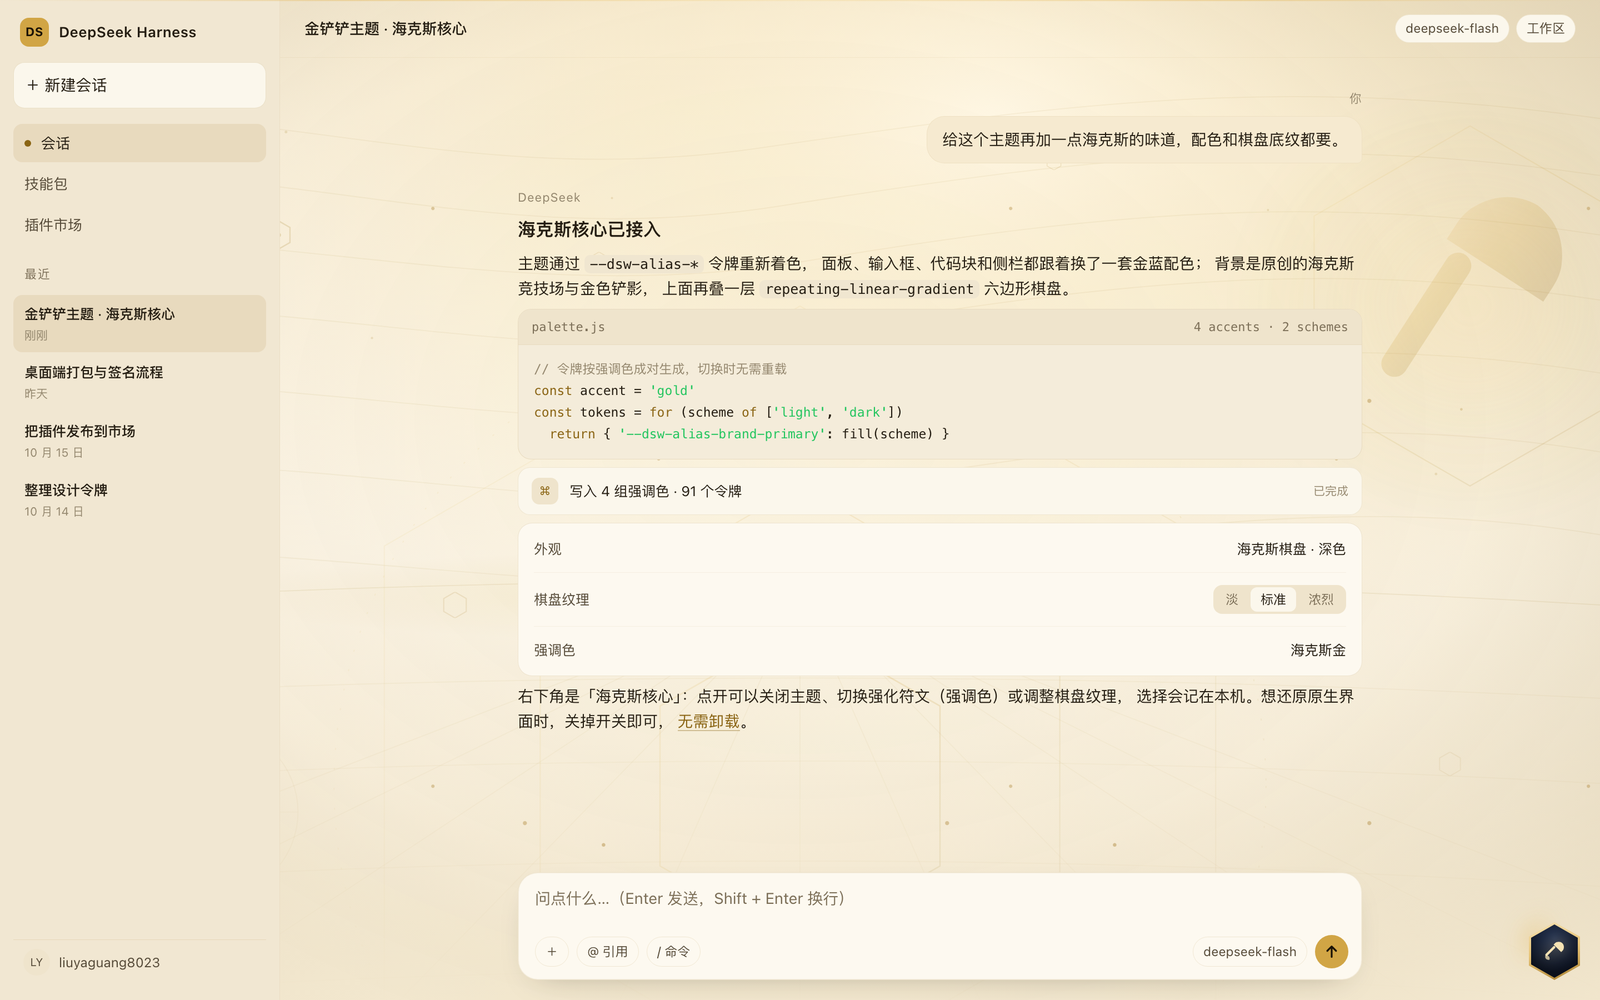Image resolution: width=1600 pixels, height=1000 pixels.
Task: Set board texture to 标准
Action: click(x=1273, y=600)
